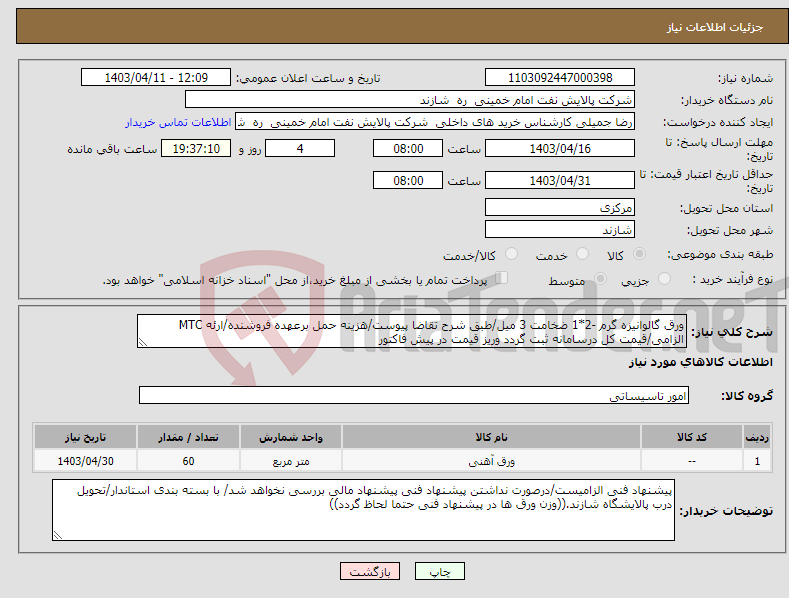This screenshot has height=598, width=789.
Task: Select the کالا radio button
Action: (640, 254)
